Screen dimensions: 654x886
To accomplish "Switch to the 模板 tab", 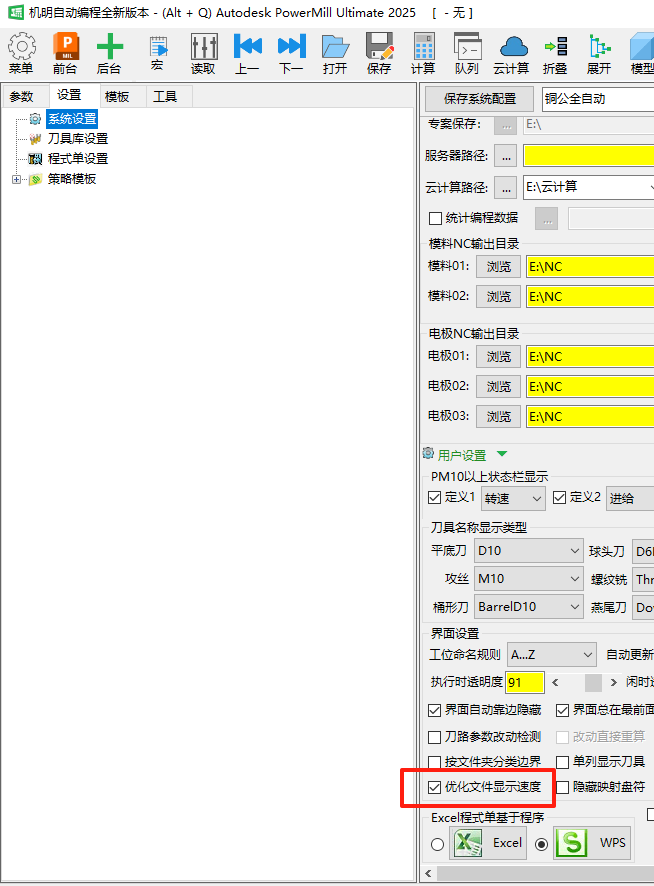I will [117, 96].
